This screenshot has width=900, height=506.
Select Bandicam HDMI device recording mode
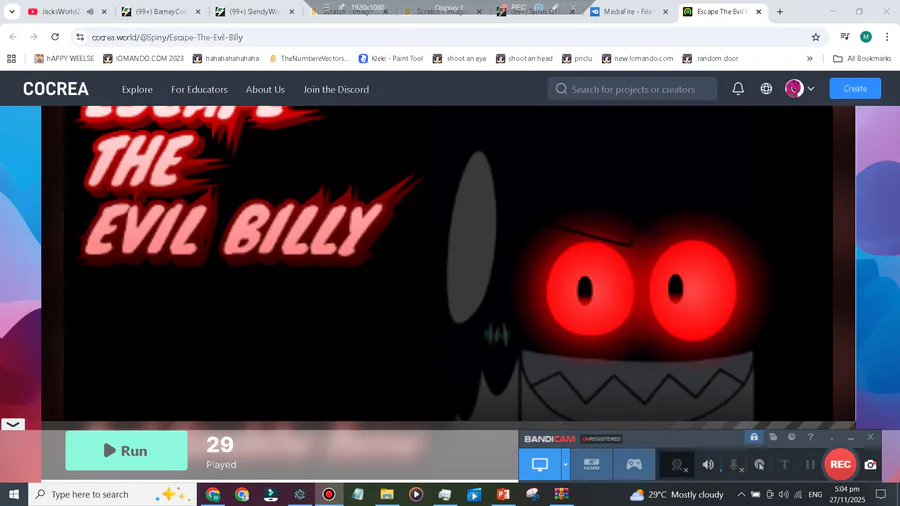tap(591, 465)
